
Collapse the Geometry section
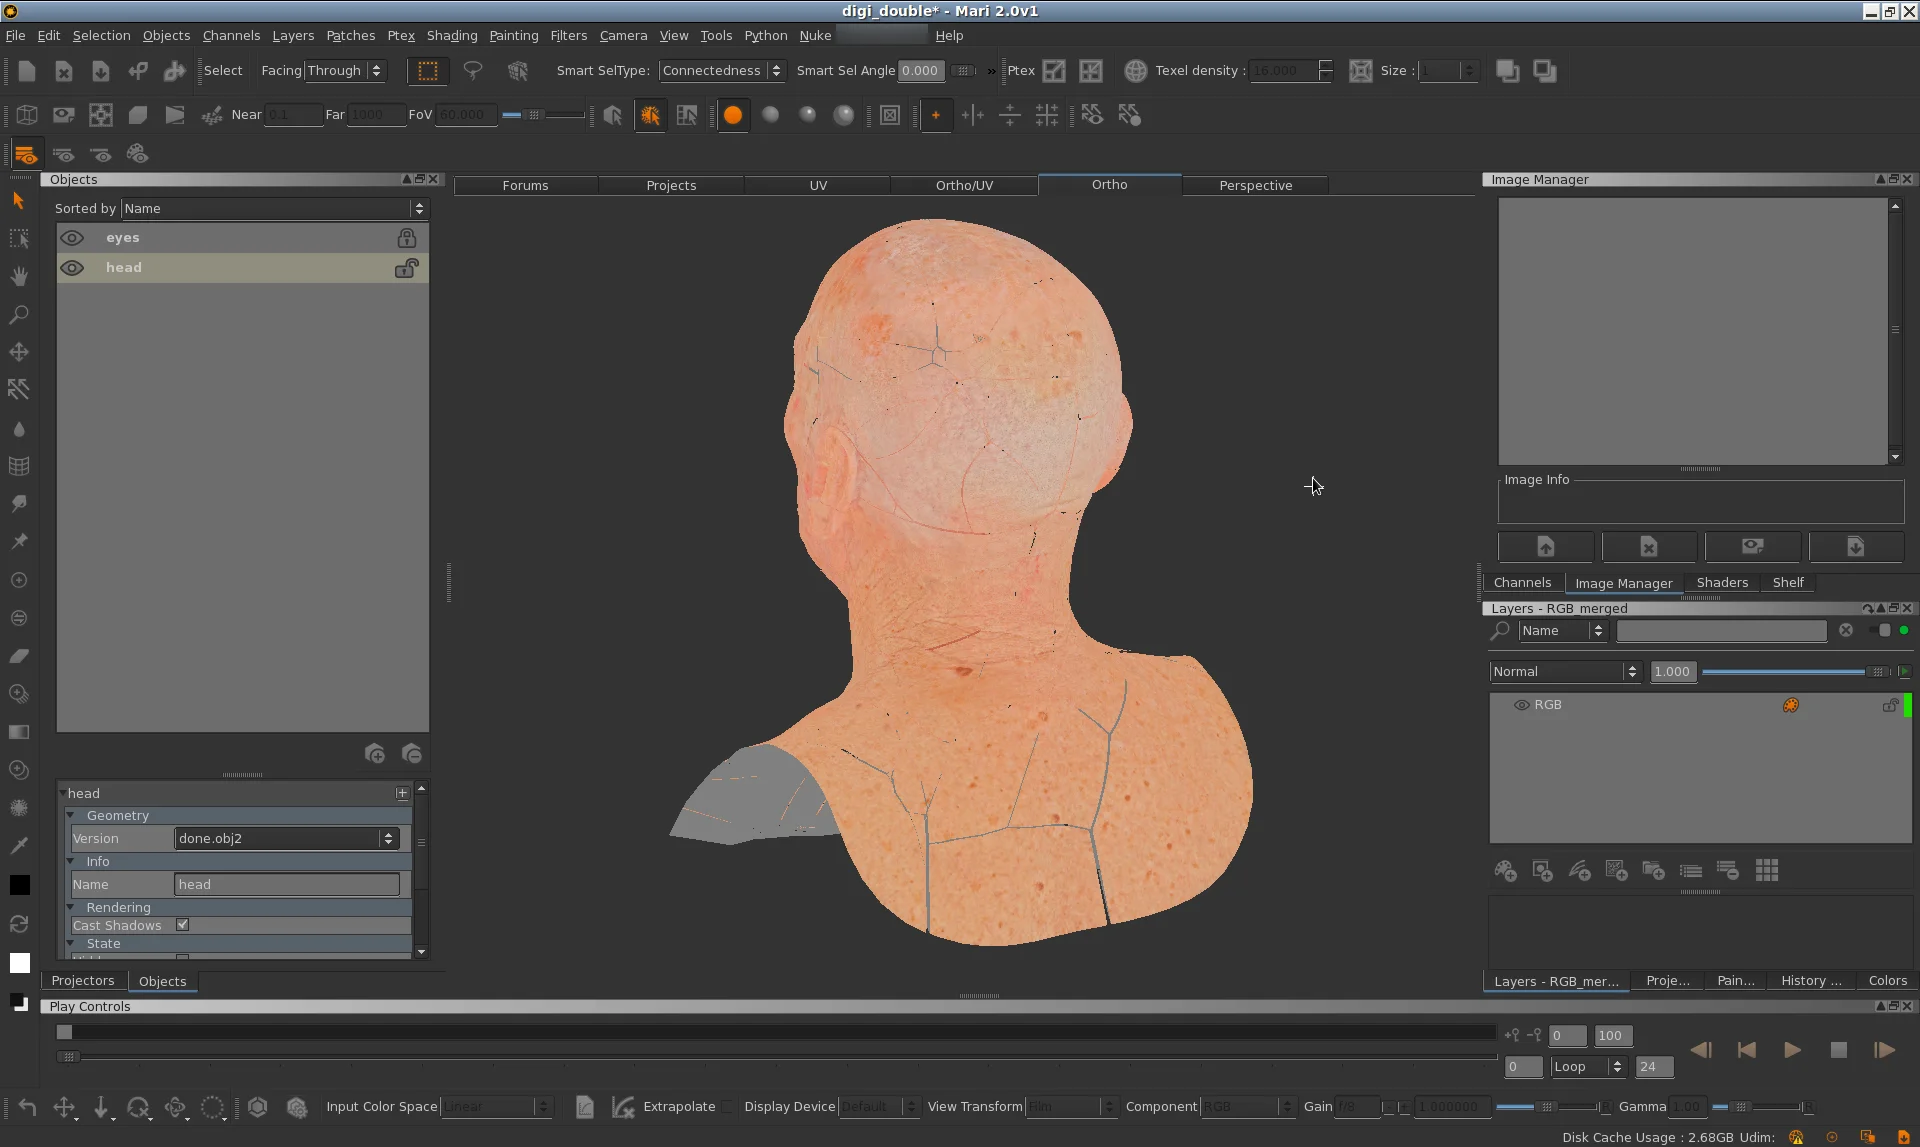pos(72,816)
